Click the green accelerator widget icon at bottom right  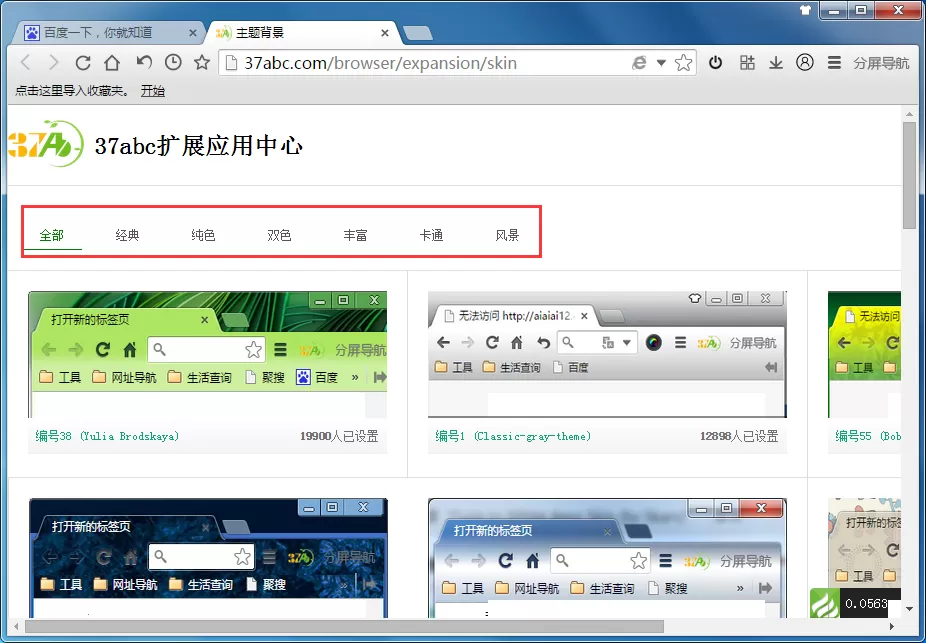click(824, 603)
